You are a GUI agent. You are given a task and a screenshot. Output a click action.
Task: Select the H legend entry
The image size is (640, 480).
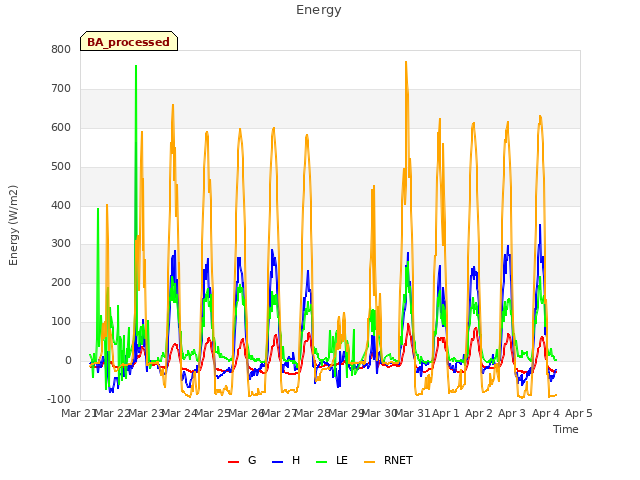[x=286, y=460]
